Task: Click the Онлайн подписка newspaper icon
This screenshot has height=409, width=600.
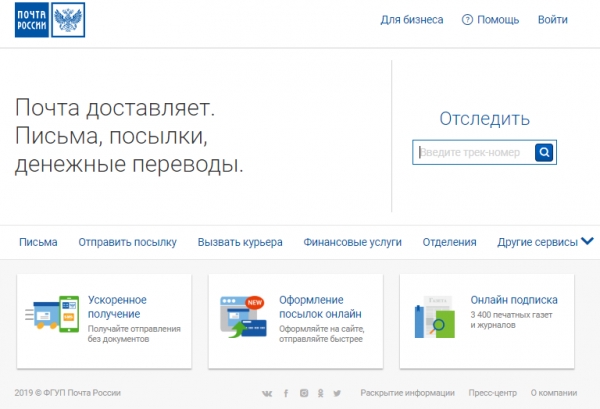Action: [435, 317]
